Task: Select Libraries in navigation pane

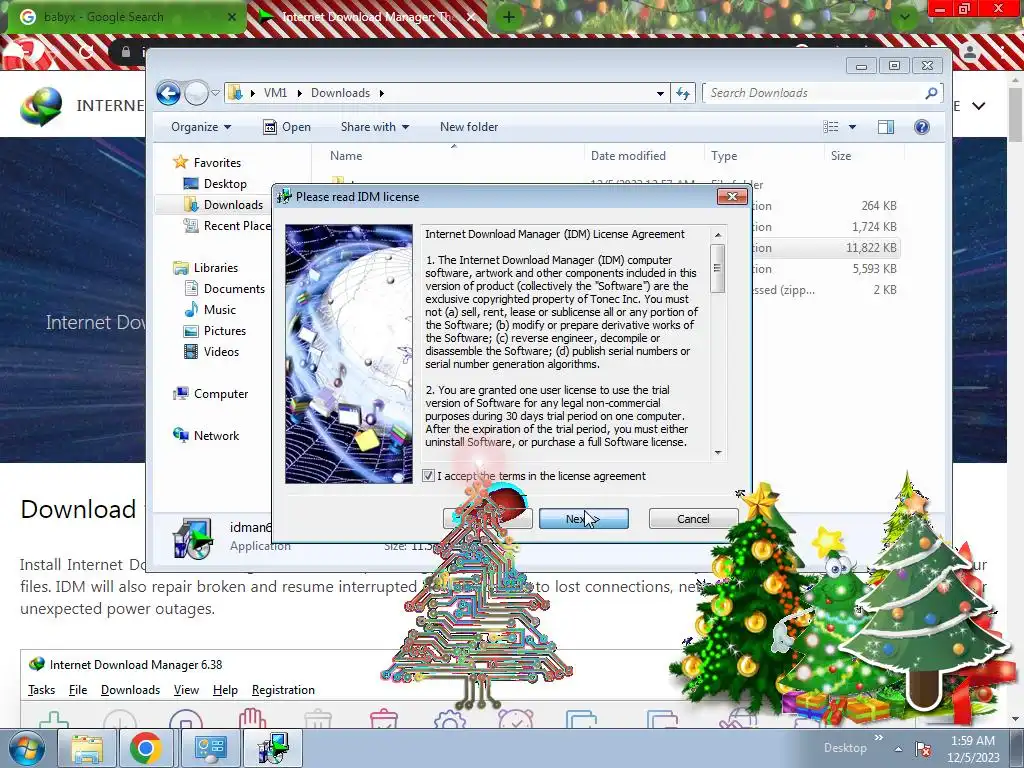Action: [206, 268]
